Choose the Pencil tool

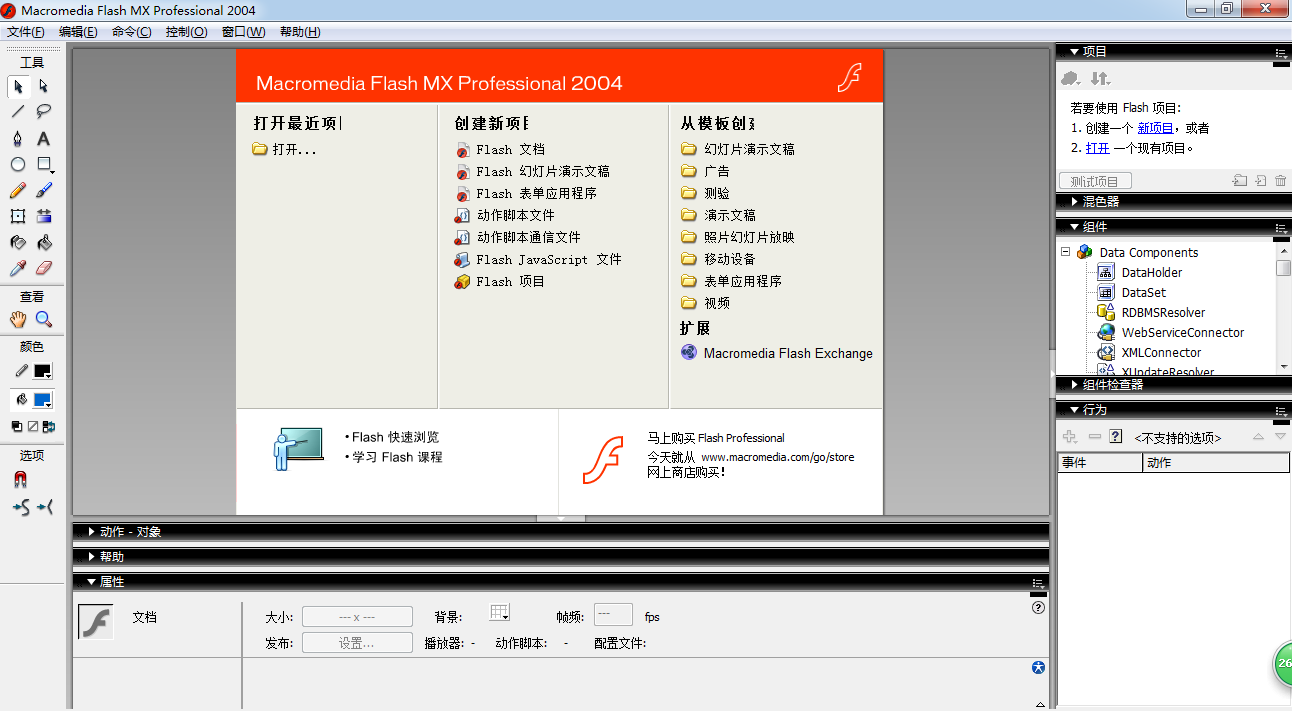click(18, 190)
